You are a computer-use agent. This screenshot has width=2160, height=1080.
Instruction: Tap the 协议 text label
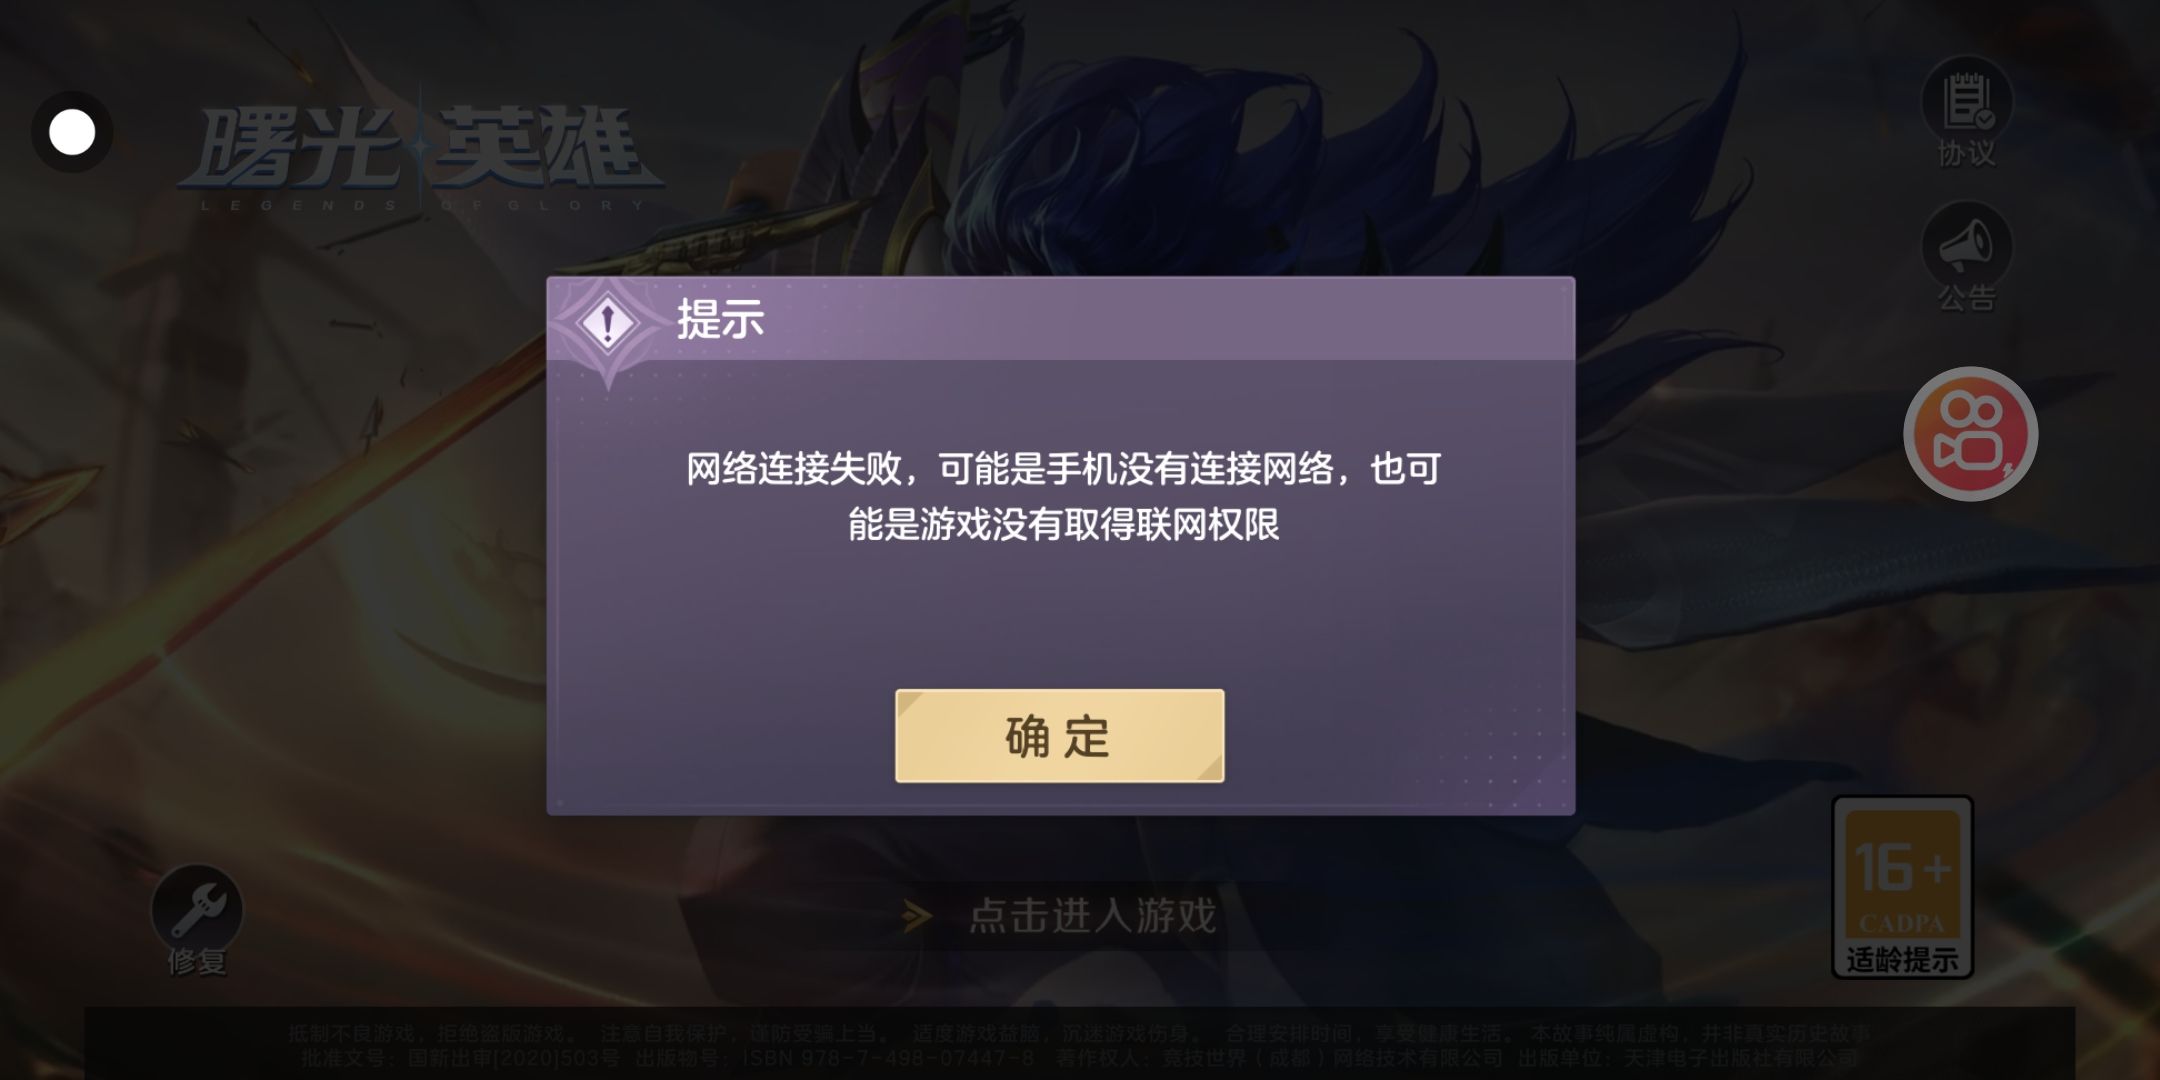(x=1966, y=153)
